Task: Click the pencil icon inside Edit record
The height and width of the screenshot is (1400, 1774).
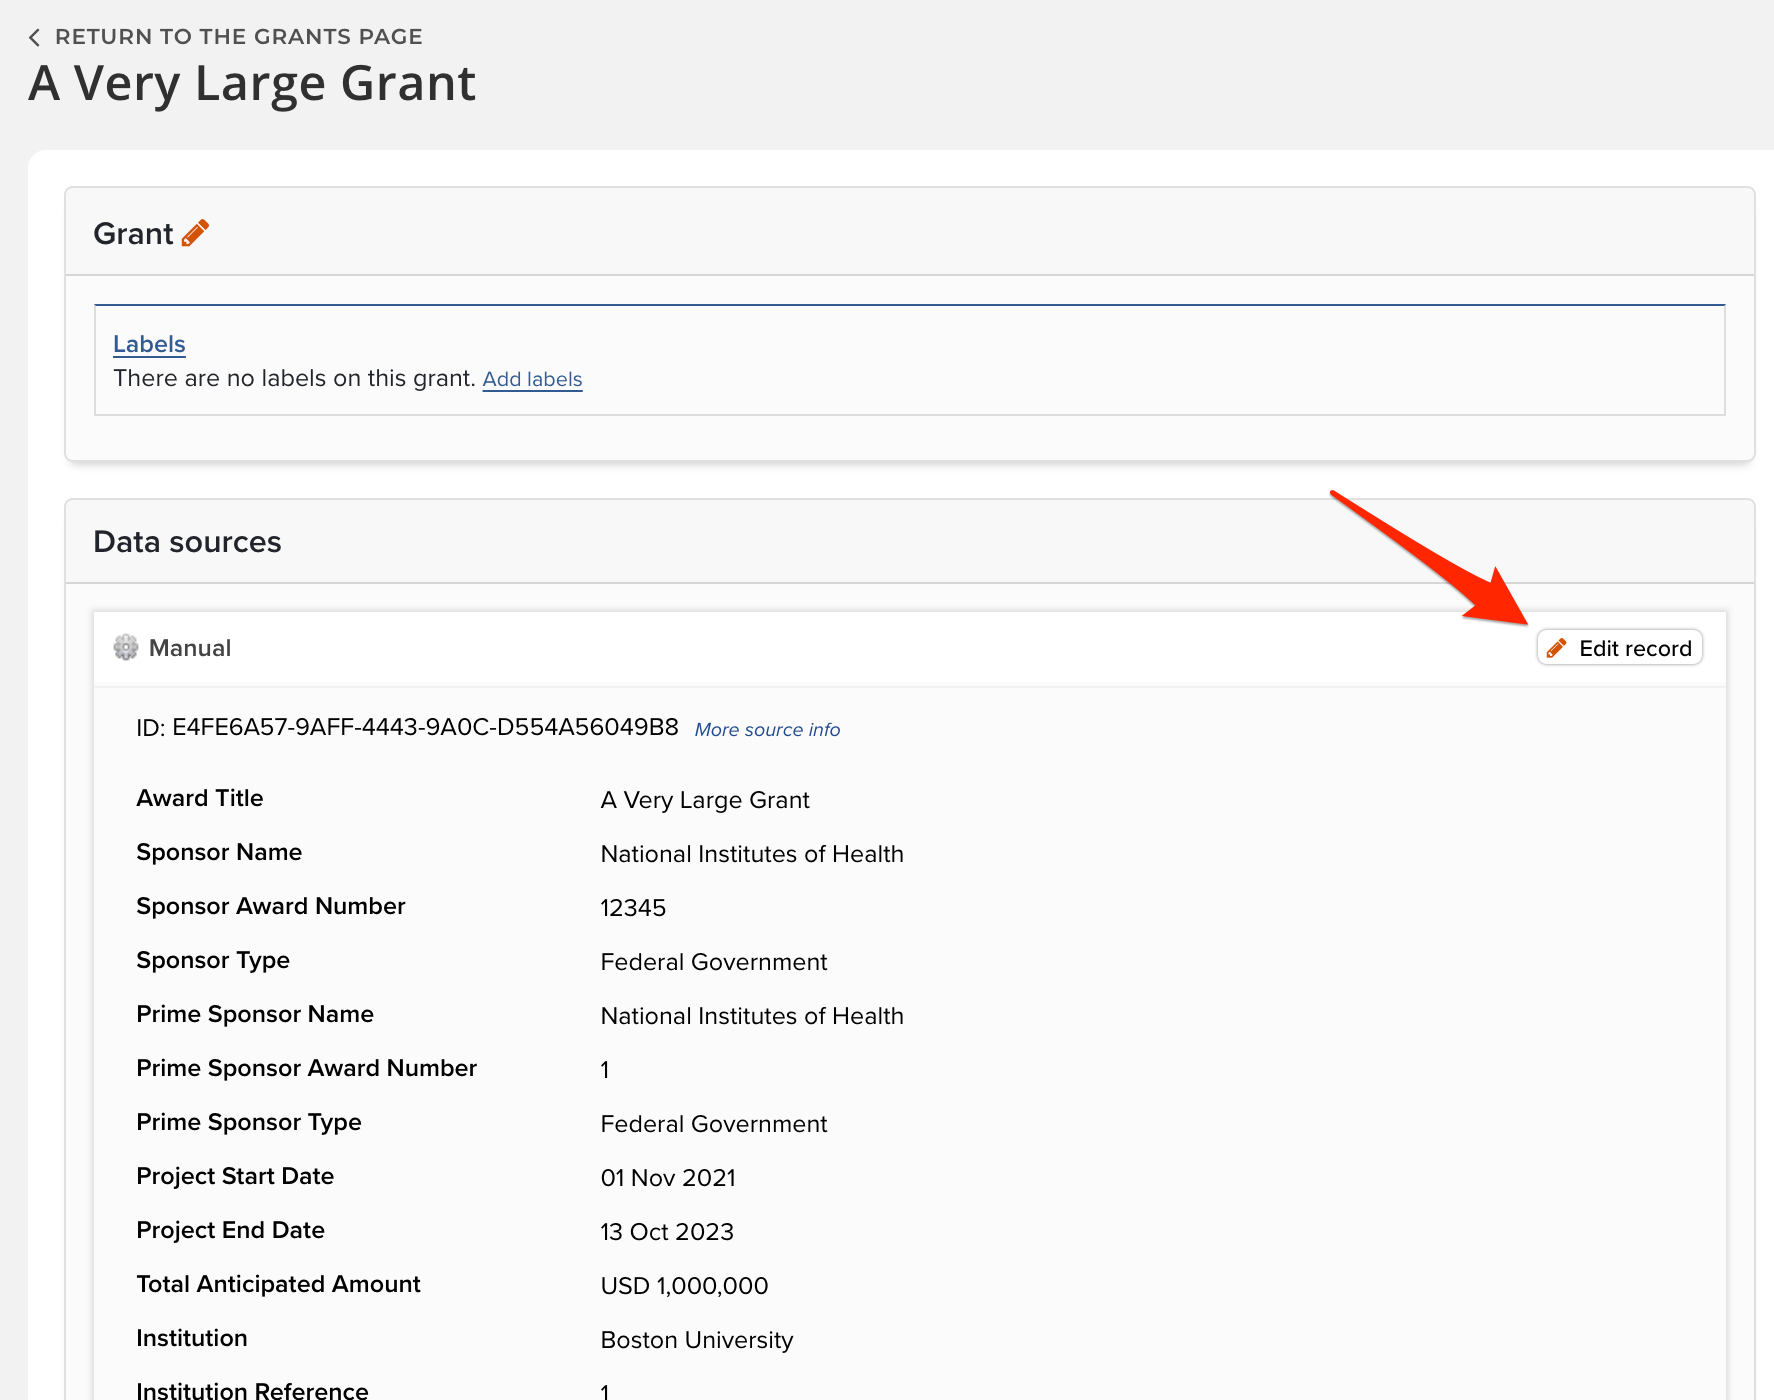Action: 1557,648
